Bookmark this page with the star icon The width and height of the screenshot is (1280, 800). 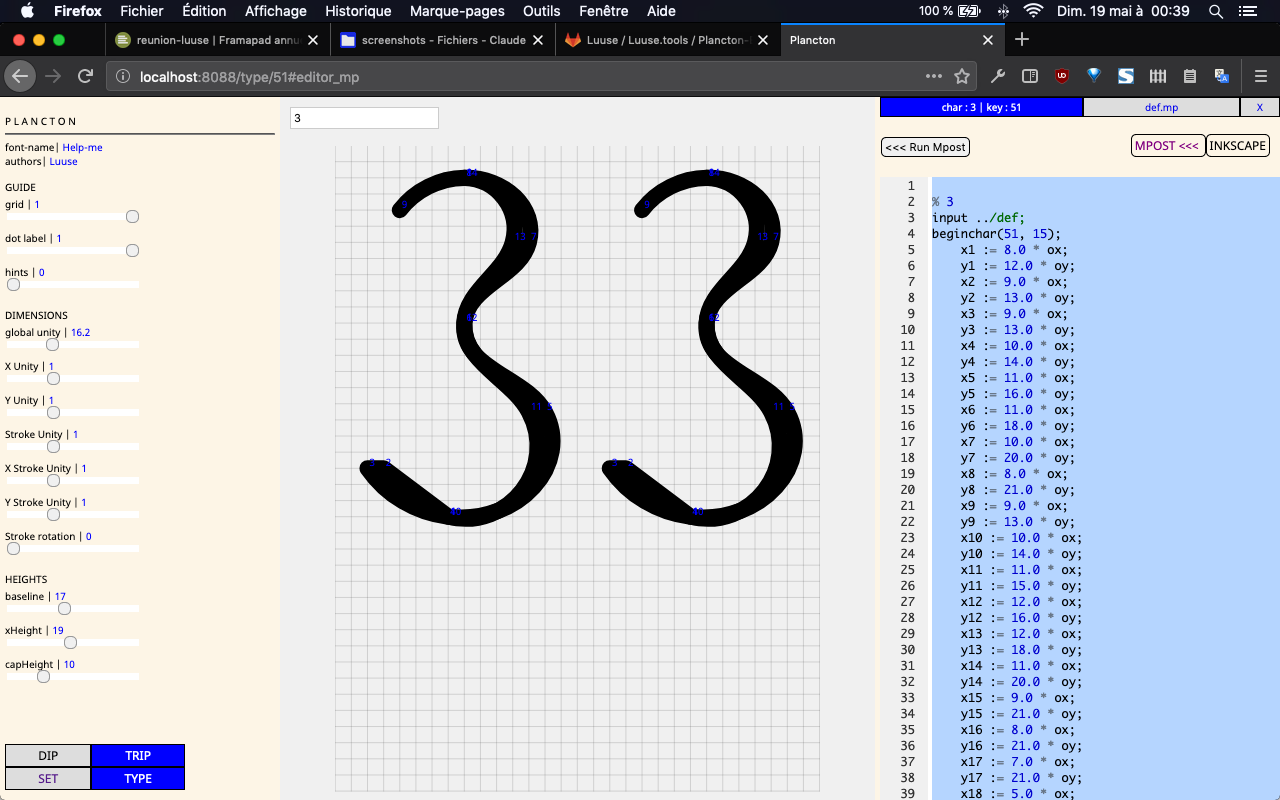pos(962,76)
